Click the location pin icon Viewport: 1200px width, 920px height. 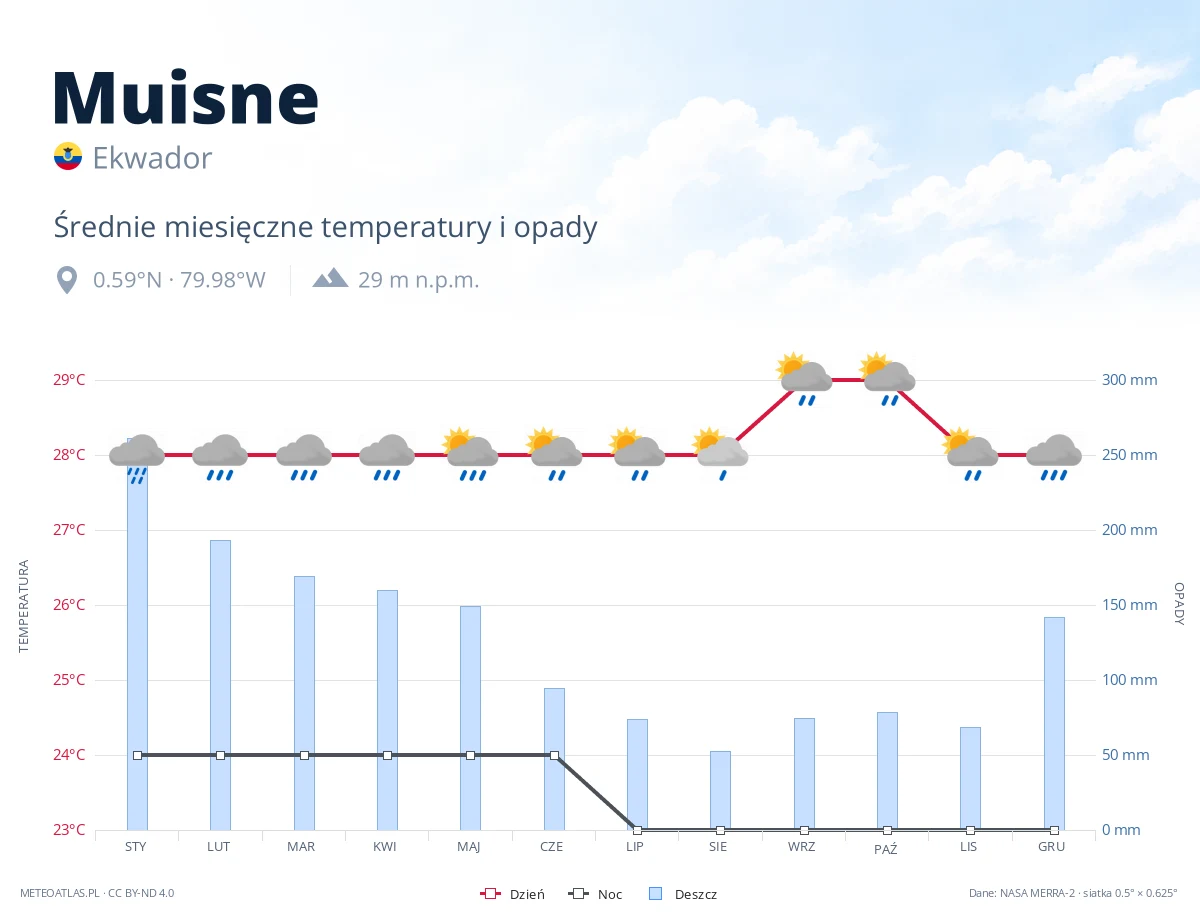[67, 280]
